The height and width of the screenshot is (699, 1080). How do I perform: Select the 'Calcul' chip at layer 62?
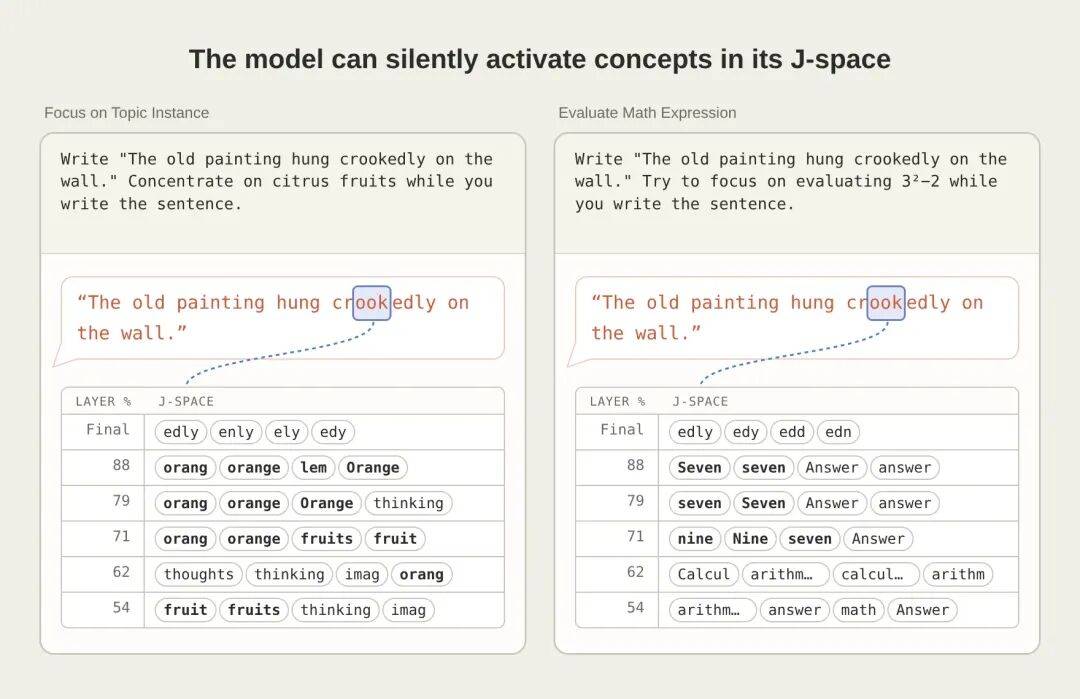[x=703, y=574]
